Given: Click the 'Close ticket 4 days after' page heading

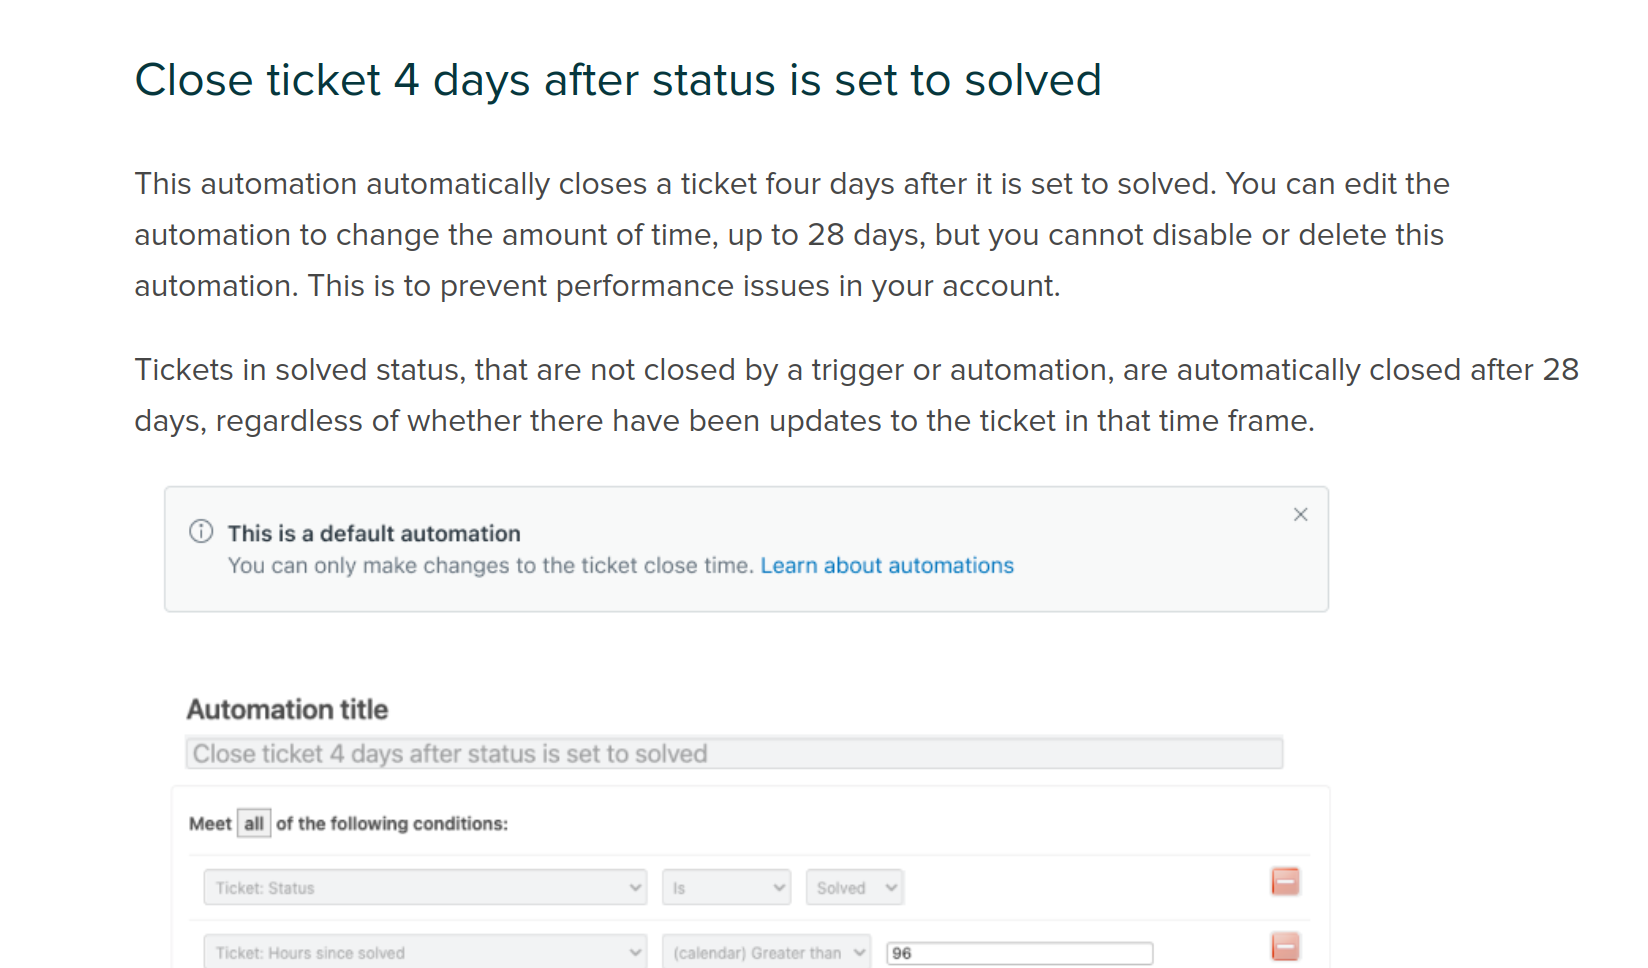Looking at the screenshot, I should [618, 80].
